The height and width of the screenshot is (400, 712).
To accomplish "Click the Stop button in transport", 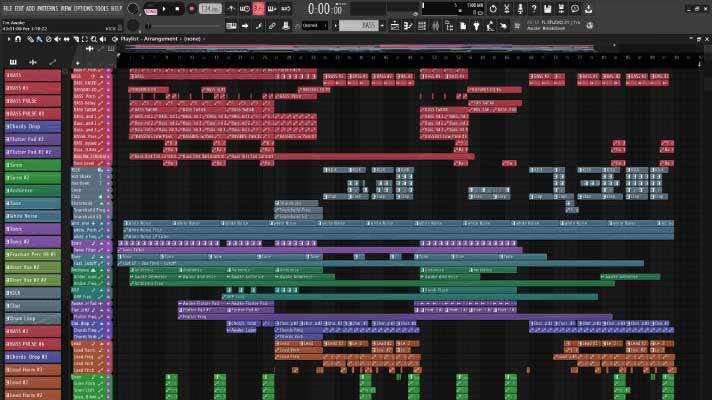I will tap(178, 8).
